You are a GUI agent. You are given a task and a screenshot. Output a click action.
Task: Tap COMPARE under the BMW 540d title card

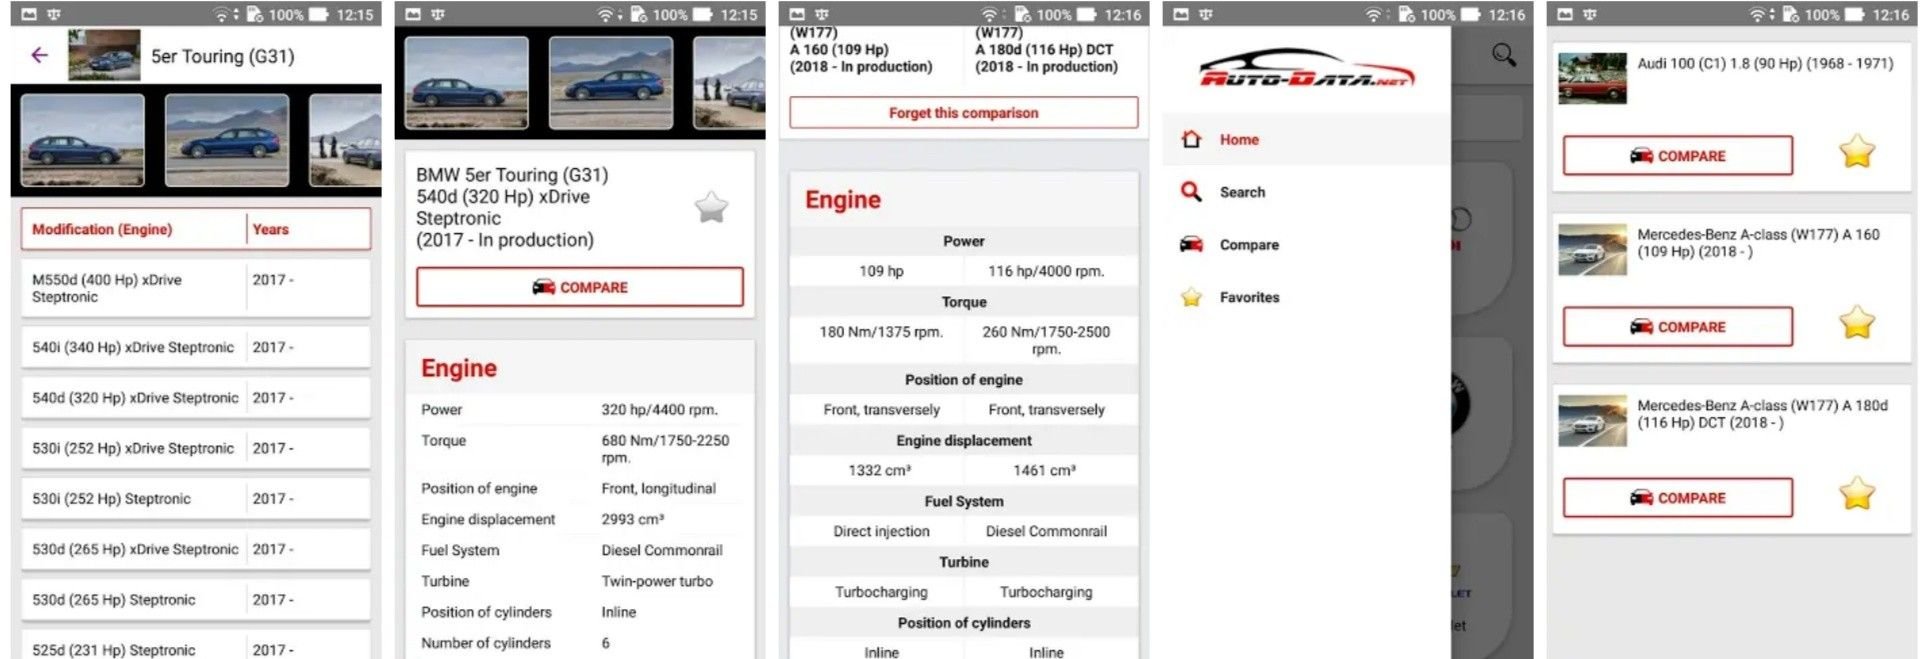pyautogui.click(x=580, y=287)
